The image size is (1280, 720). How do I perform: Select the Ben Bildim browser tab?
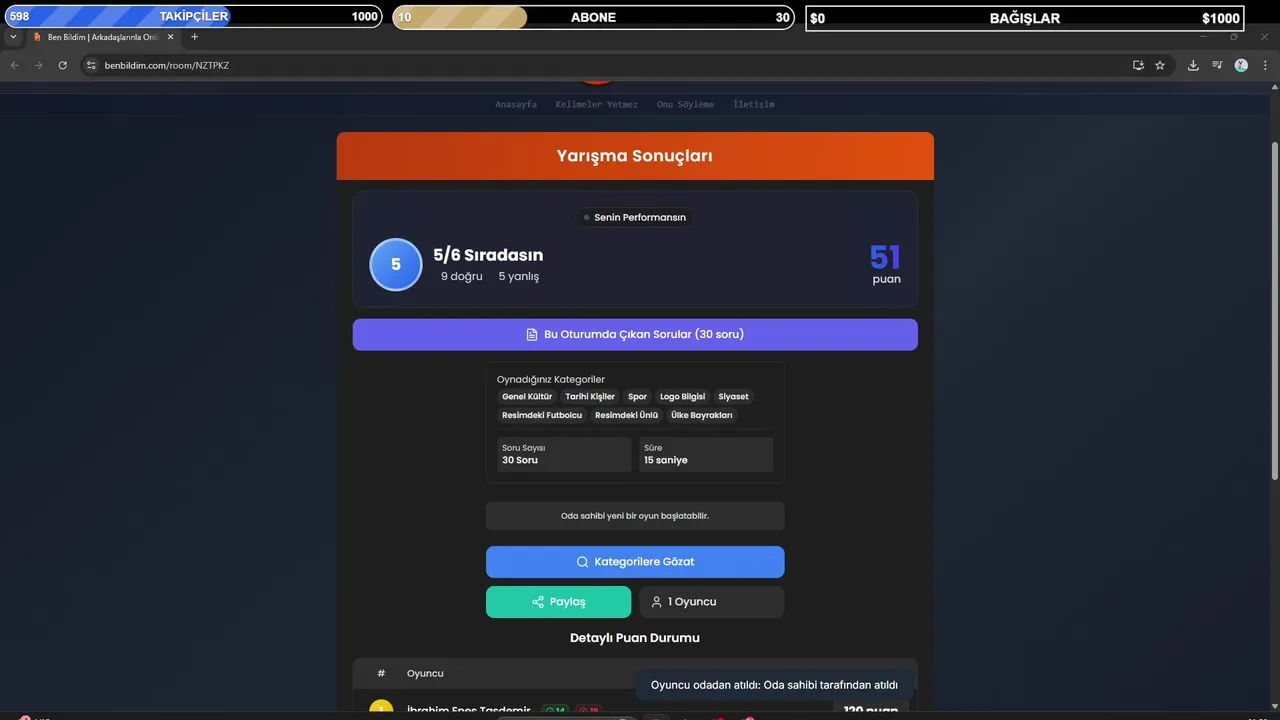[102, 37]
